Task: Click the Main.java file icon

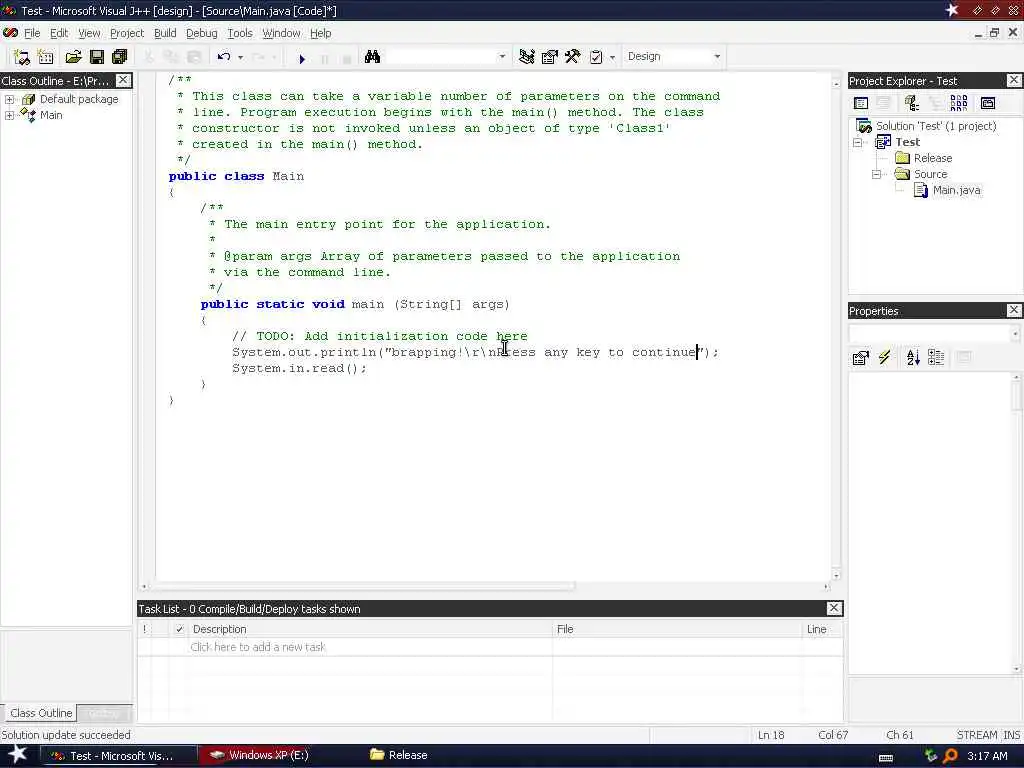Action: (x=921, y=190)
